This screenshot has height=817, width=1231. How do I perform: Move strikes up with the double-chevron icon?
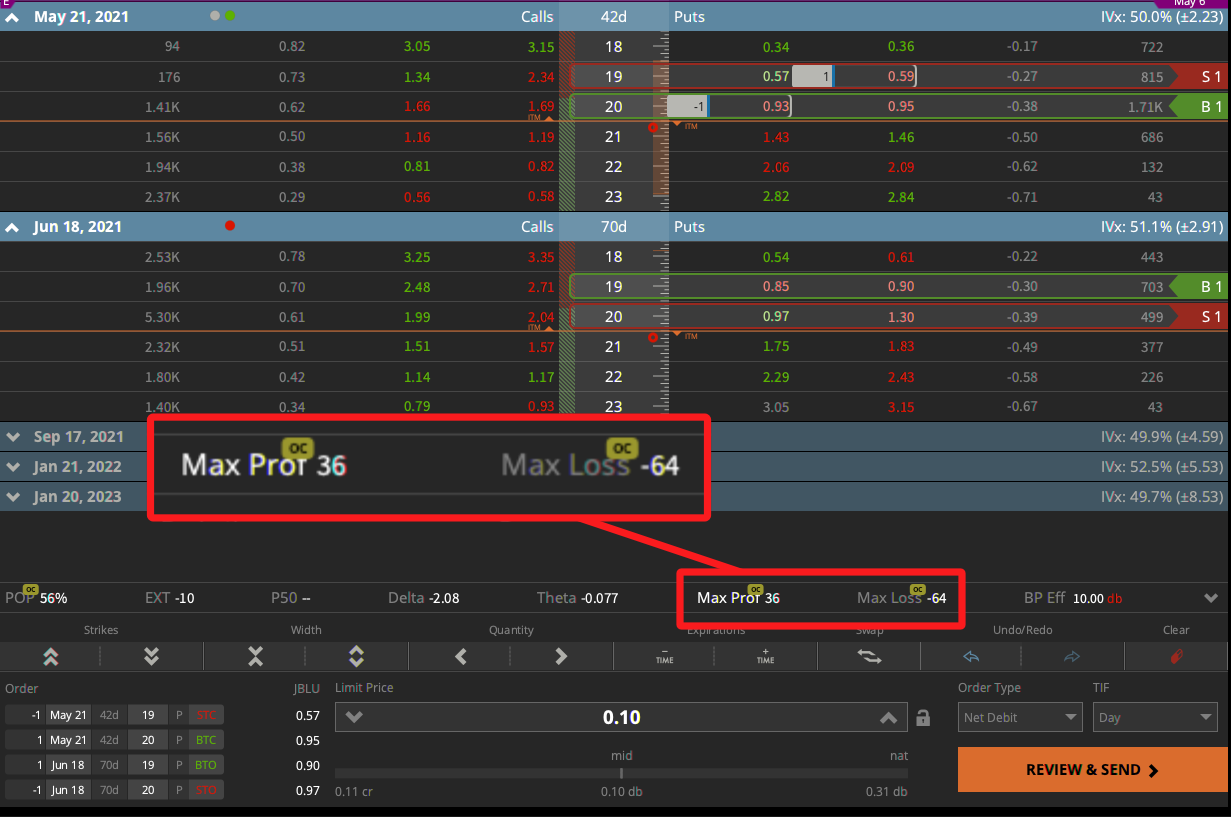pos(50,656)
